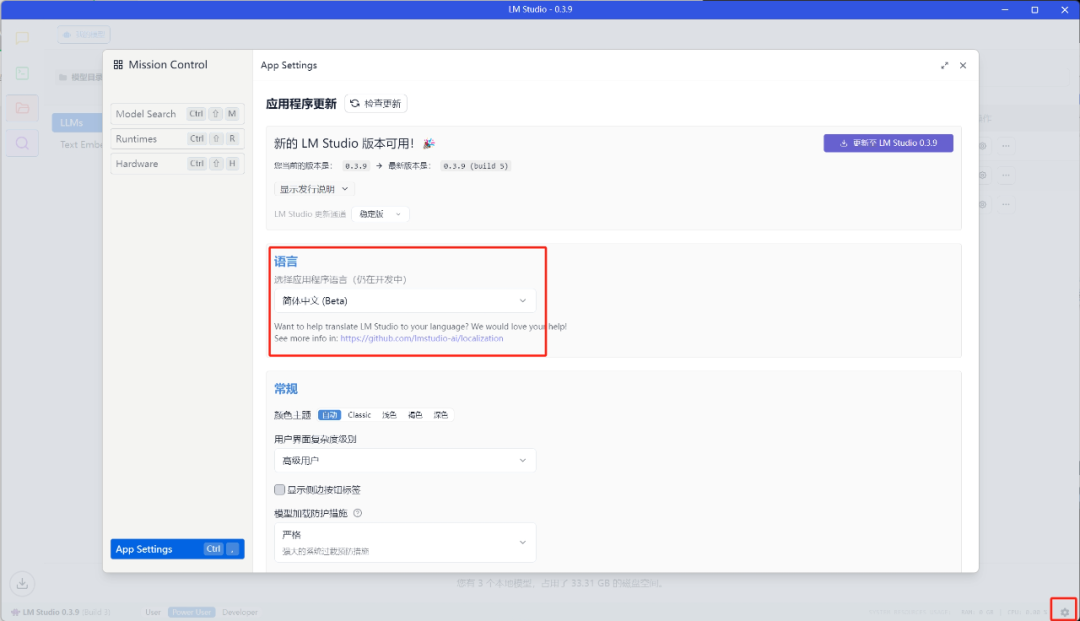The image size is (1080, 621).
Task: Open the 高级用户 UI complexity dropdown
Action: [x=405, y=461]
